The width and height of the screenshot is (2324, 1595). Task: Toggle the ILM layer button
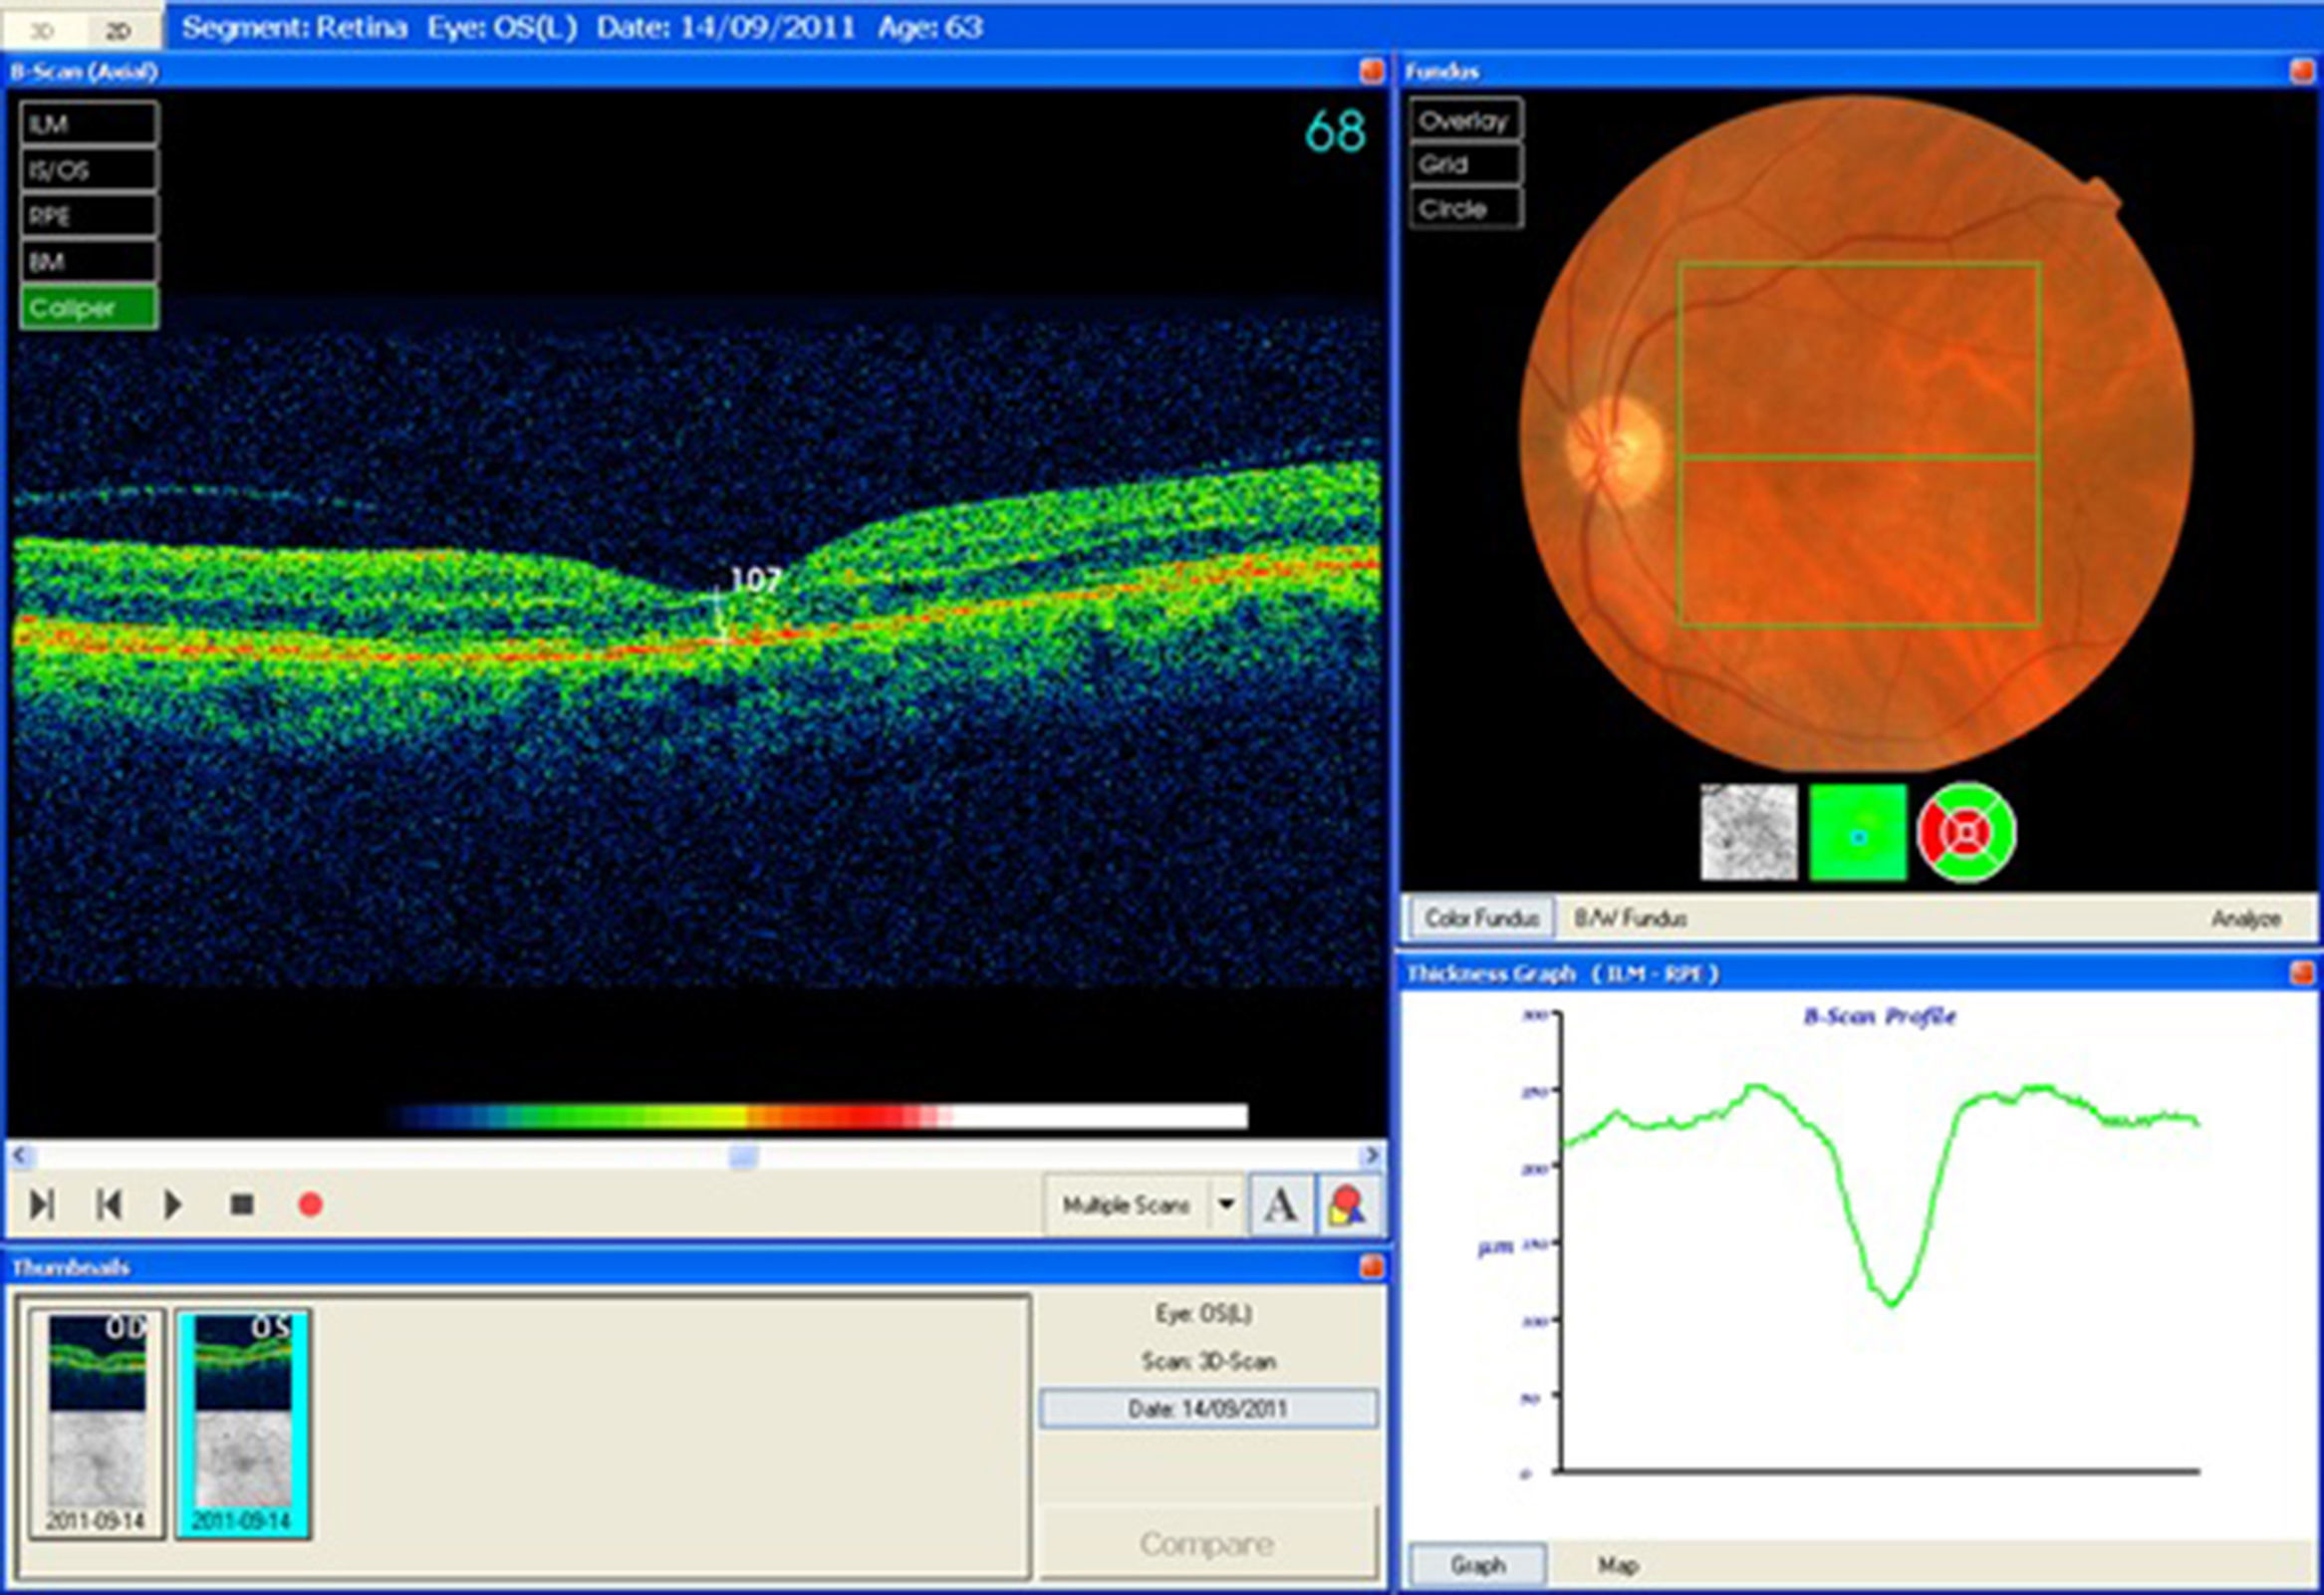point(88,124)
